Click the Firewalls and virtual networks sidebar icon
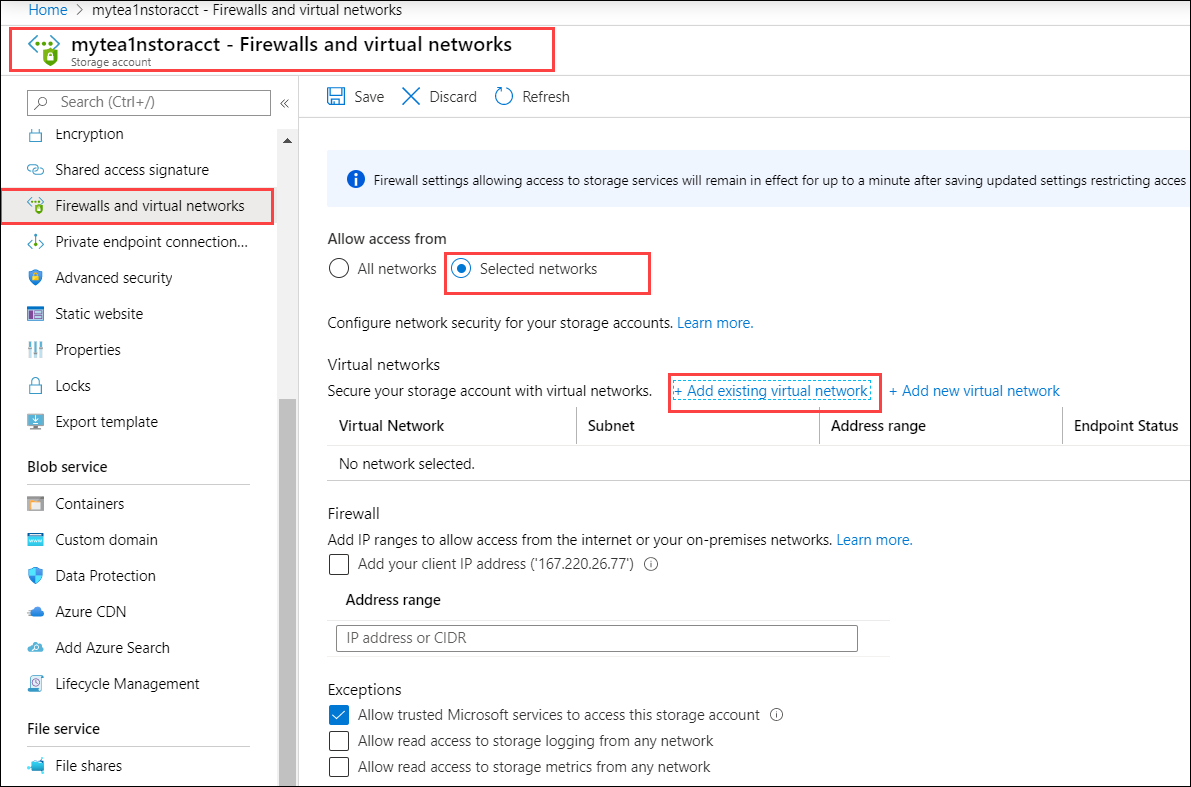The width and height of the screenshot is (1191, 787). click(36, 206)
